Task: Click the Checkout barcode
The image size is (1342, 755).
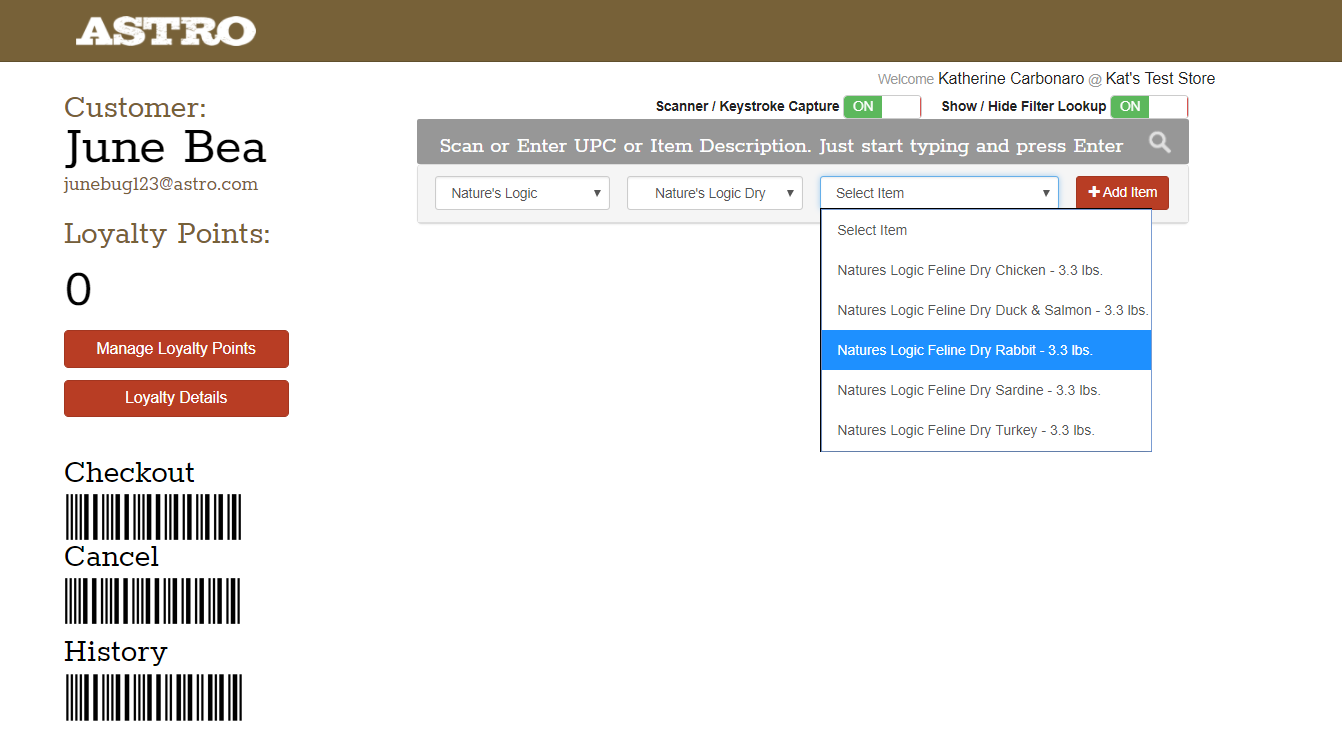Action: [153, 517]
